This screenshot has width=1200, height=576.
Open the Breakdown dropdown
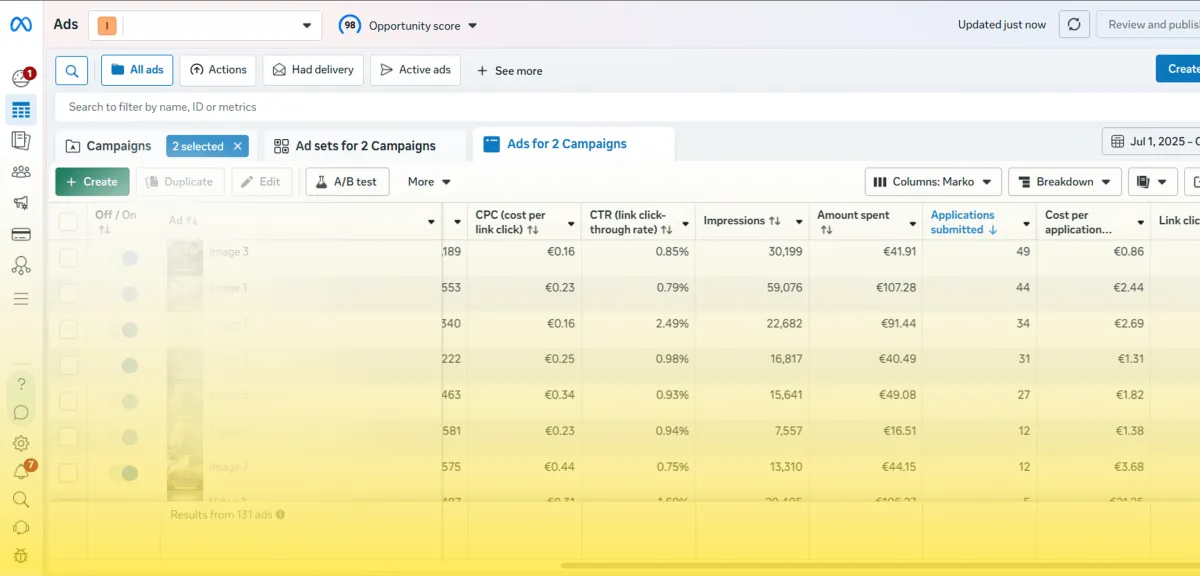tap(1064, 182)
